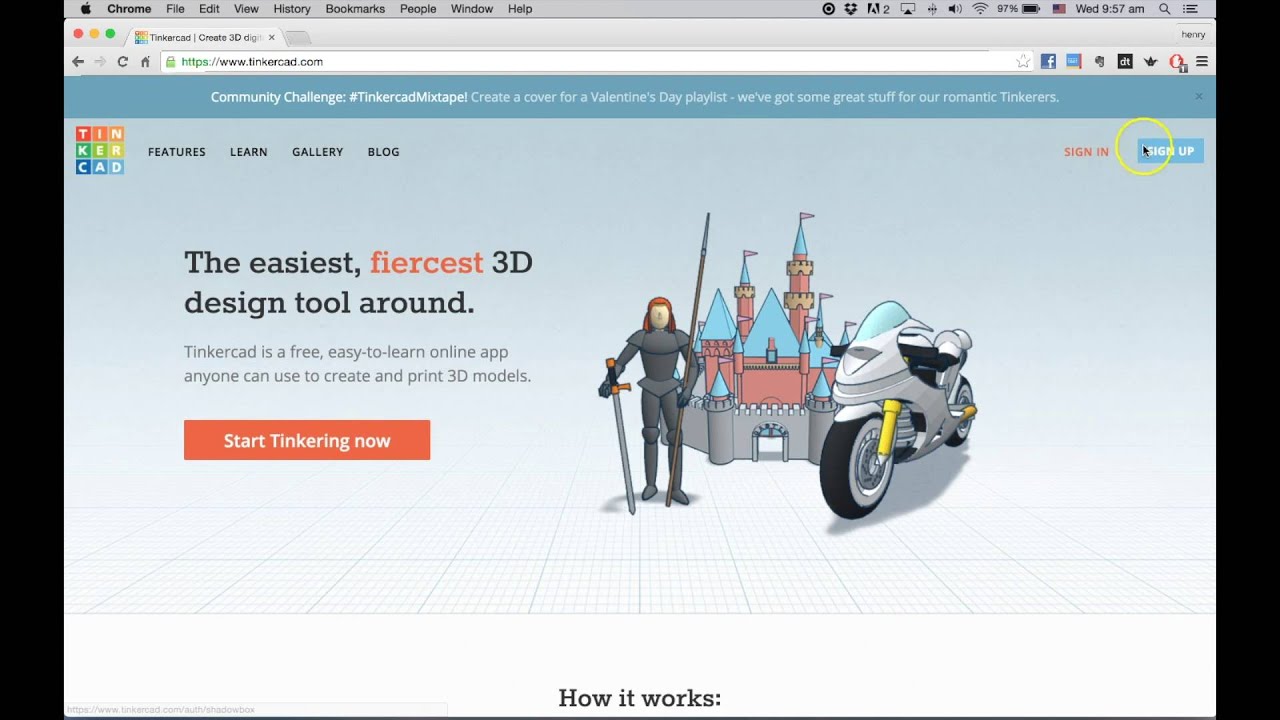Open the View menu
Viewport: 1280px width, 720px height.
[x=246, y=9]
